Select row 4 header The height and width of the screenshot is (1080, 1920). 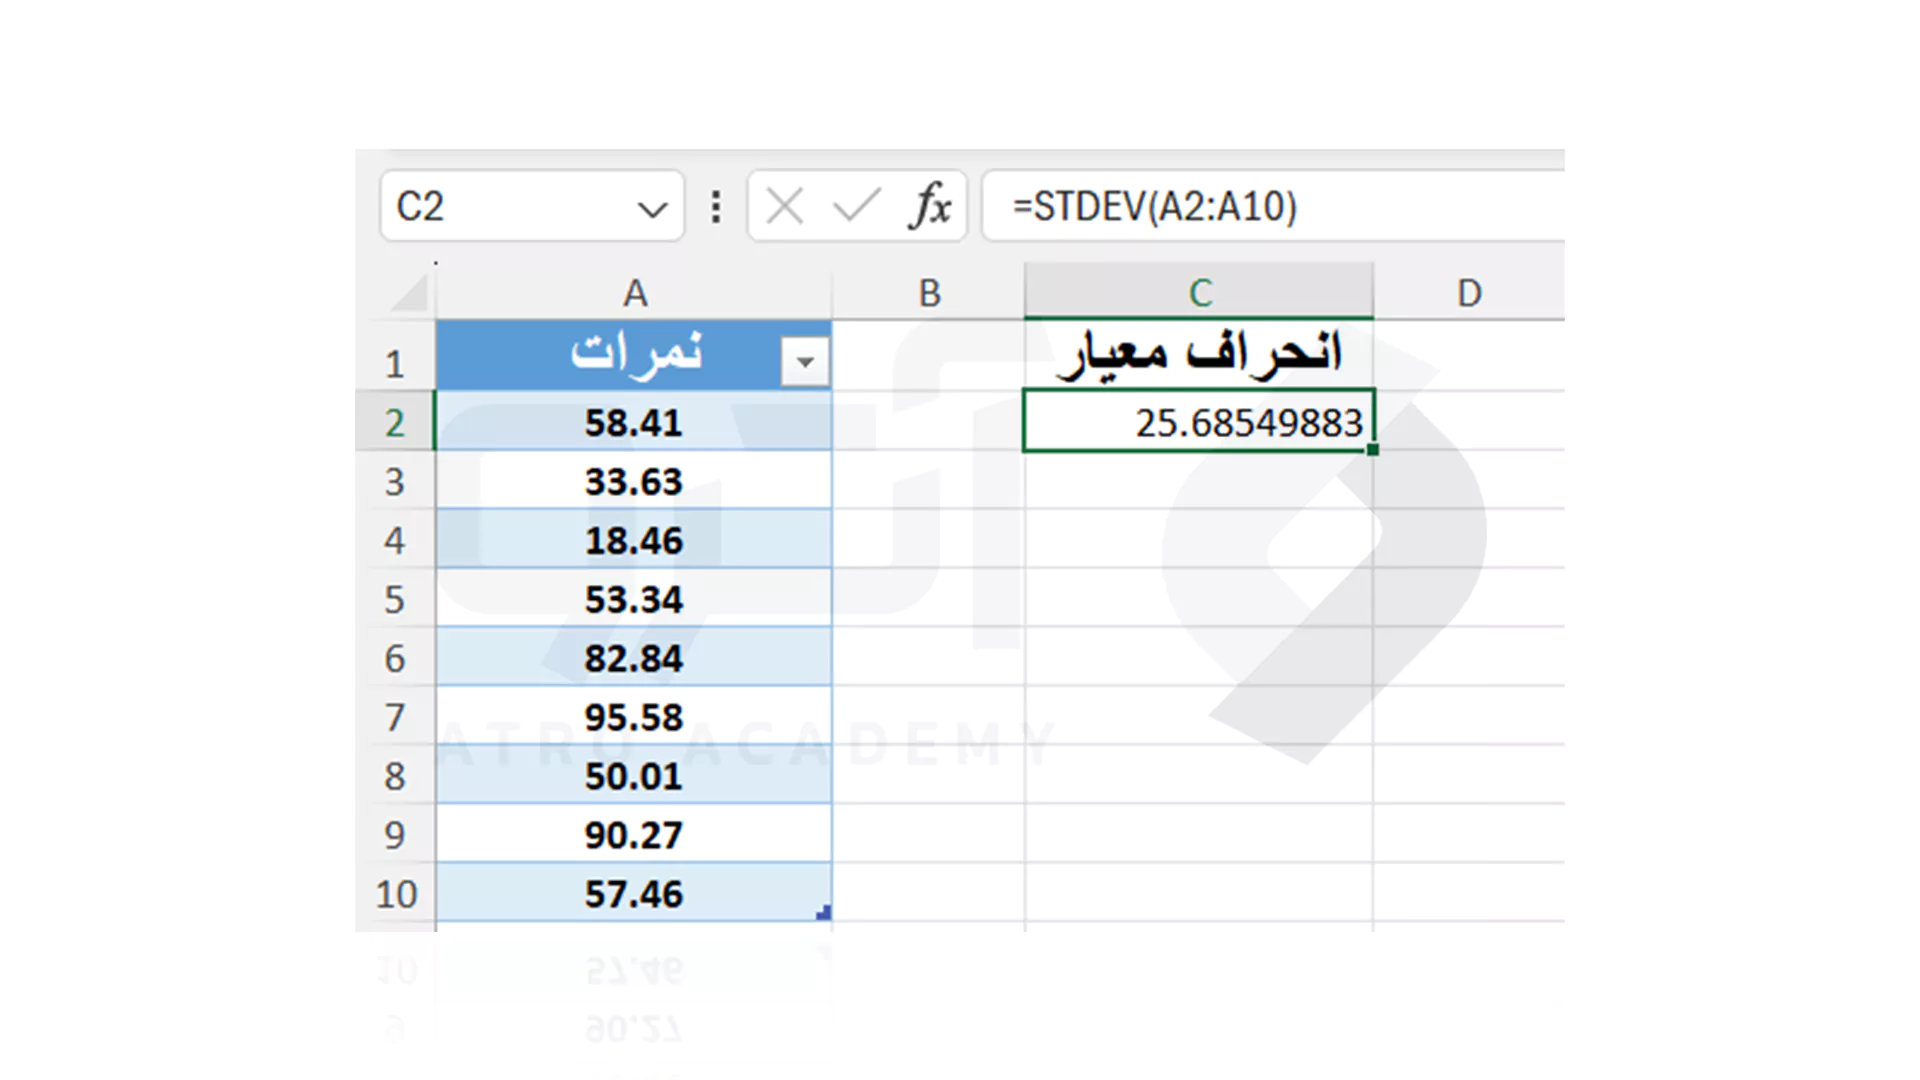point(395,540)
